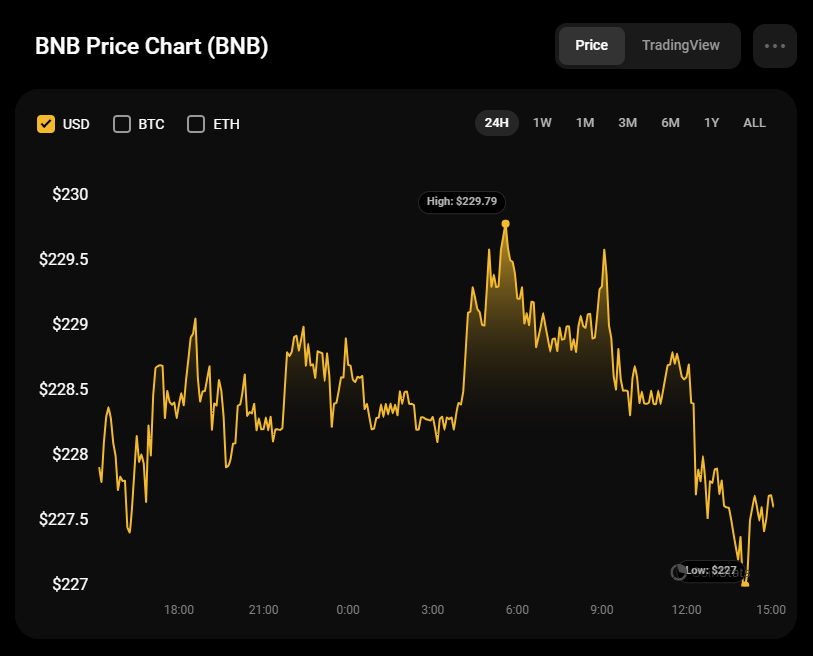Click the BNB Price Chart heading
This screenshot has width=813, height=656.
[x=151, y=47]
